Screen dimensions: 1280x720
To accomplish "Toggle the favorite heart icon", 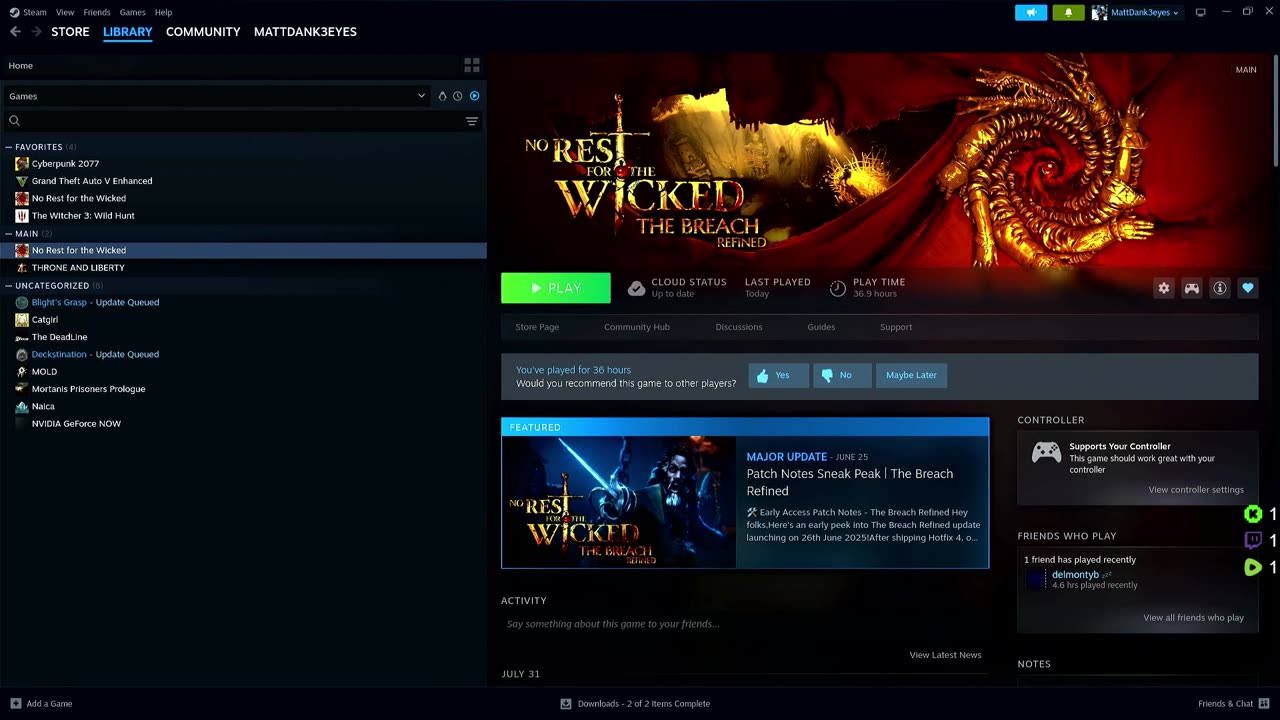I will click(x=1248, y=288).
